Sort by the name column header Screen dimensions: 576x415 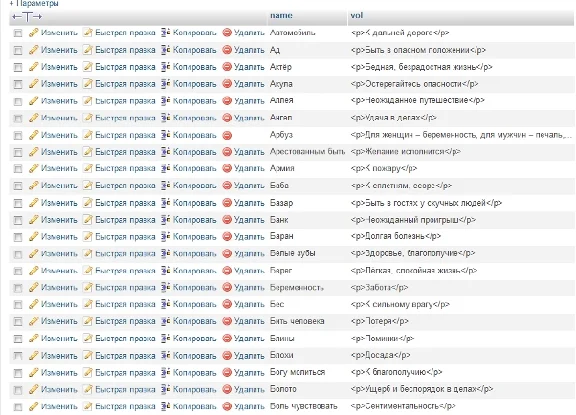click(x=281, y=15)
